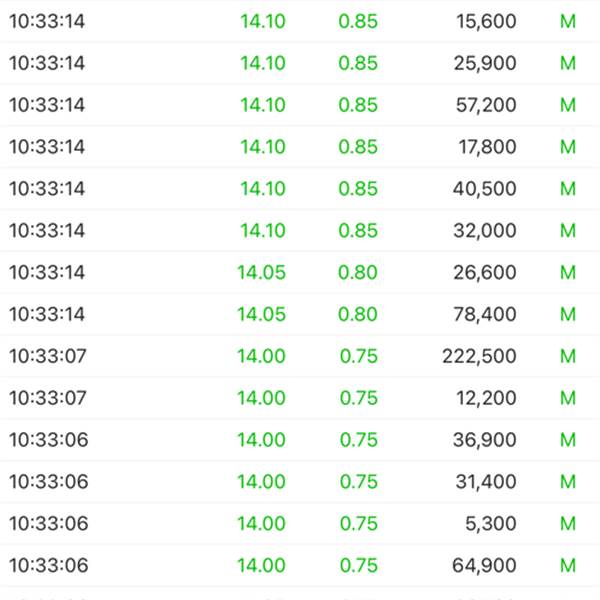This screenshot has height=600, width=600.
Task: Click price 14.10 in the 57,200 row
Action: (x=262, y=105)
